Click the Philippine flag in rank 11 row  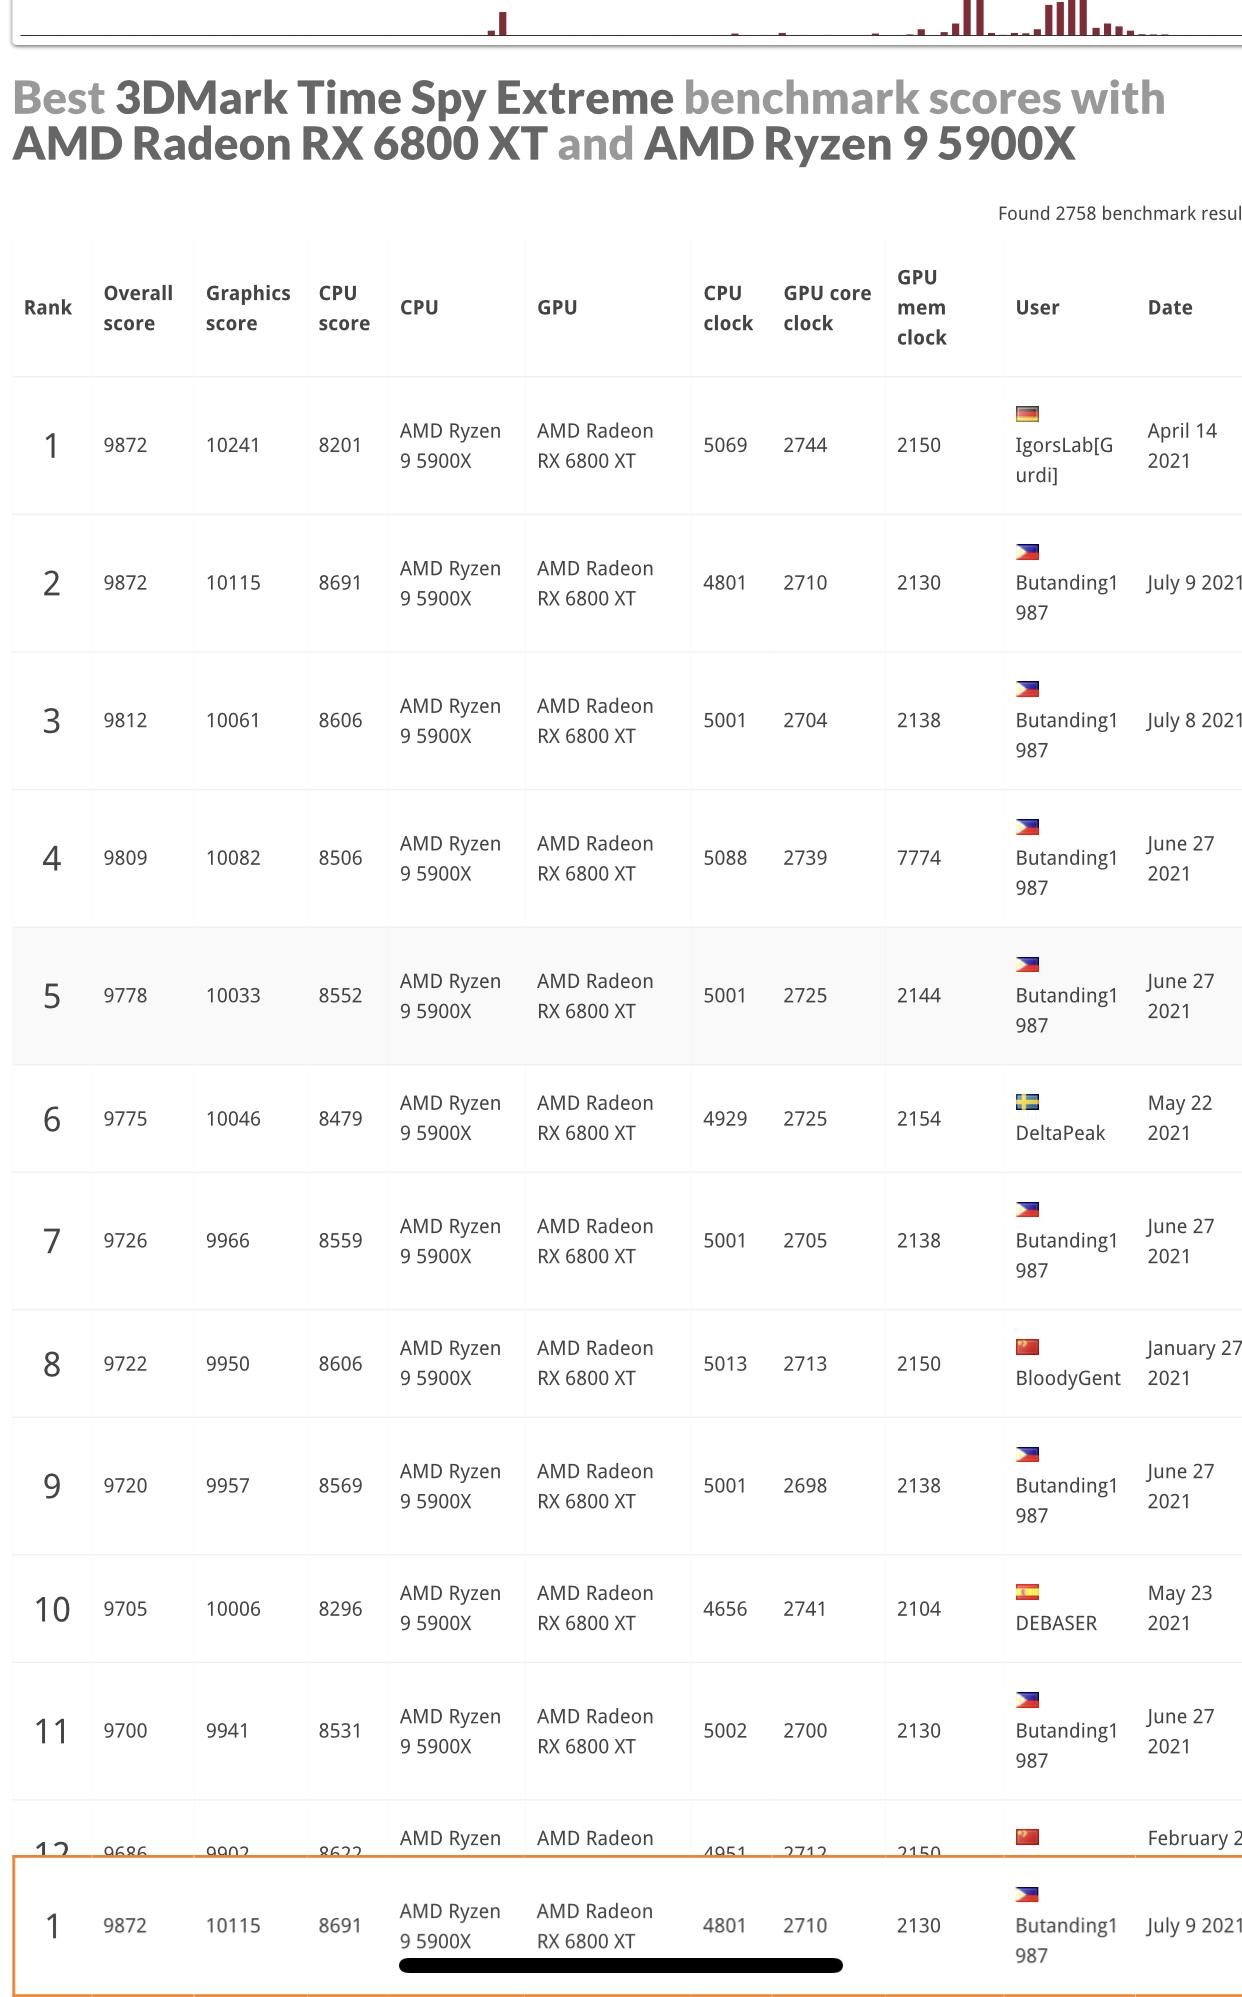point(1027,1700)
